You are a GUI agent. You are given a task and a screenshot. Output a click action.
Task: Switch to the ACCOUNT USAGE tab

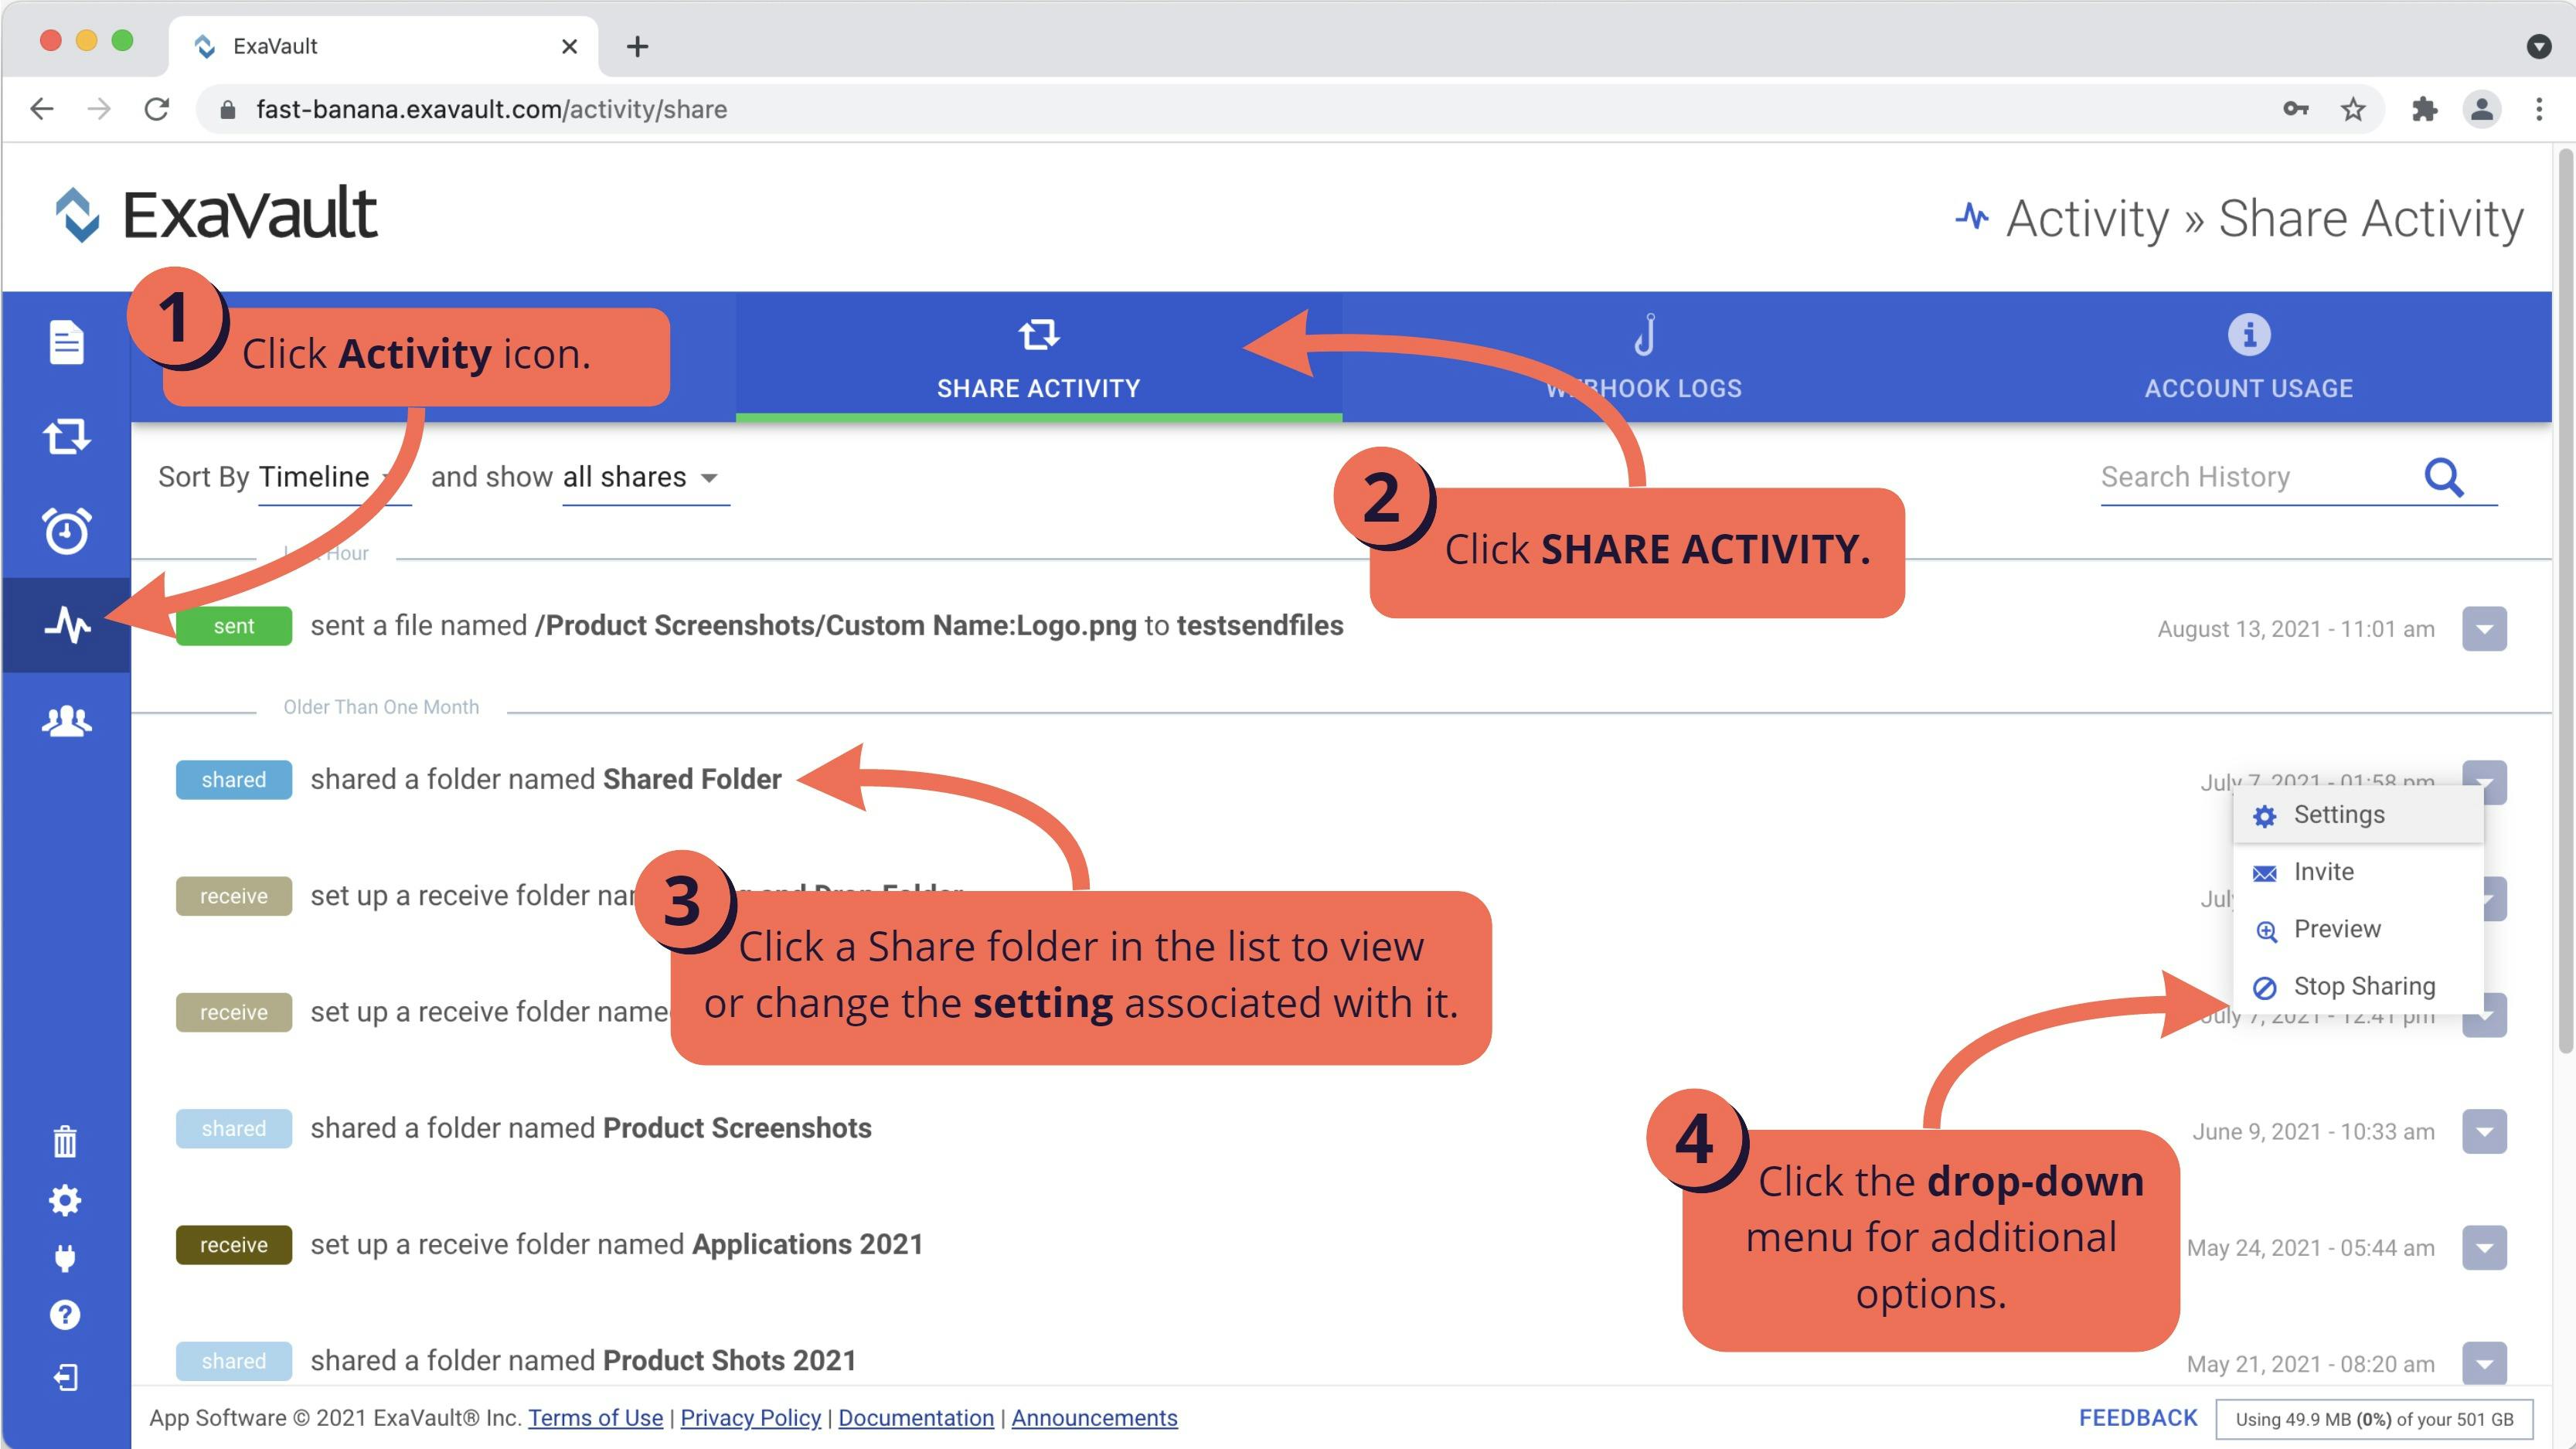[x=2248, y=357]
